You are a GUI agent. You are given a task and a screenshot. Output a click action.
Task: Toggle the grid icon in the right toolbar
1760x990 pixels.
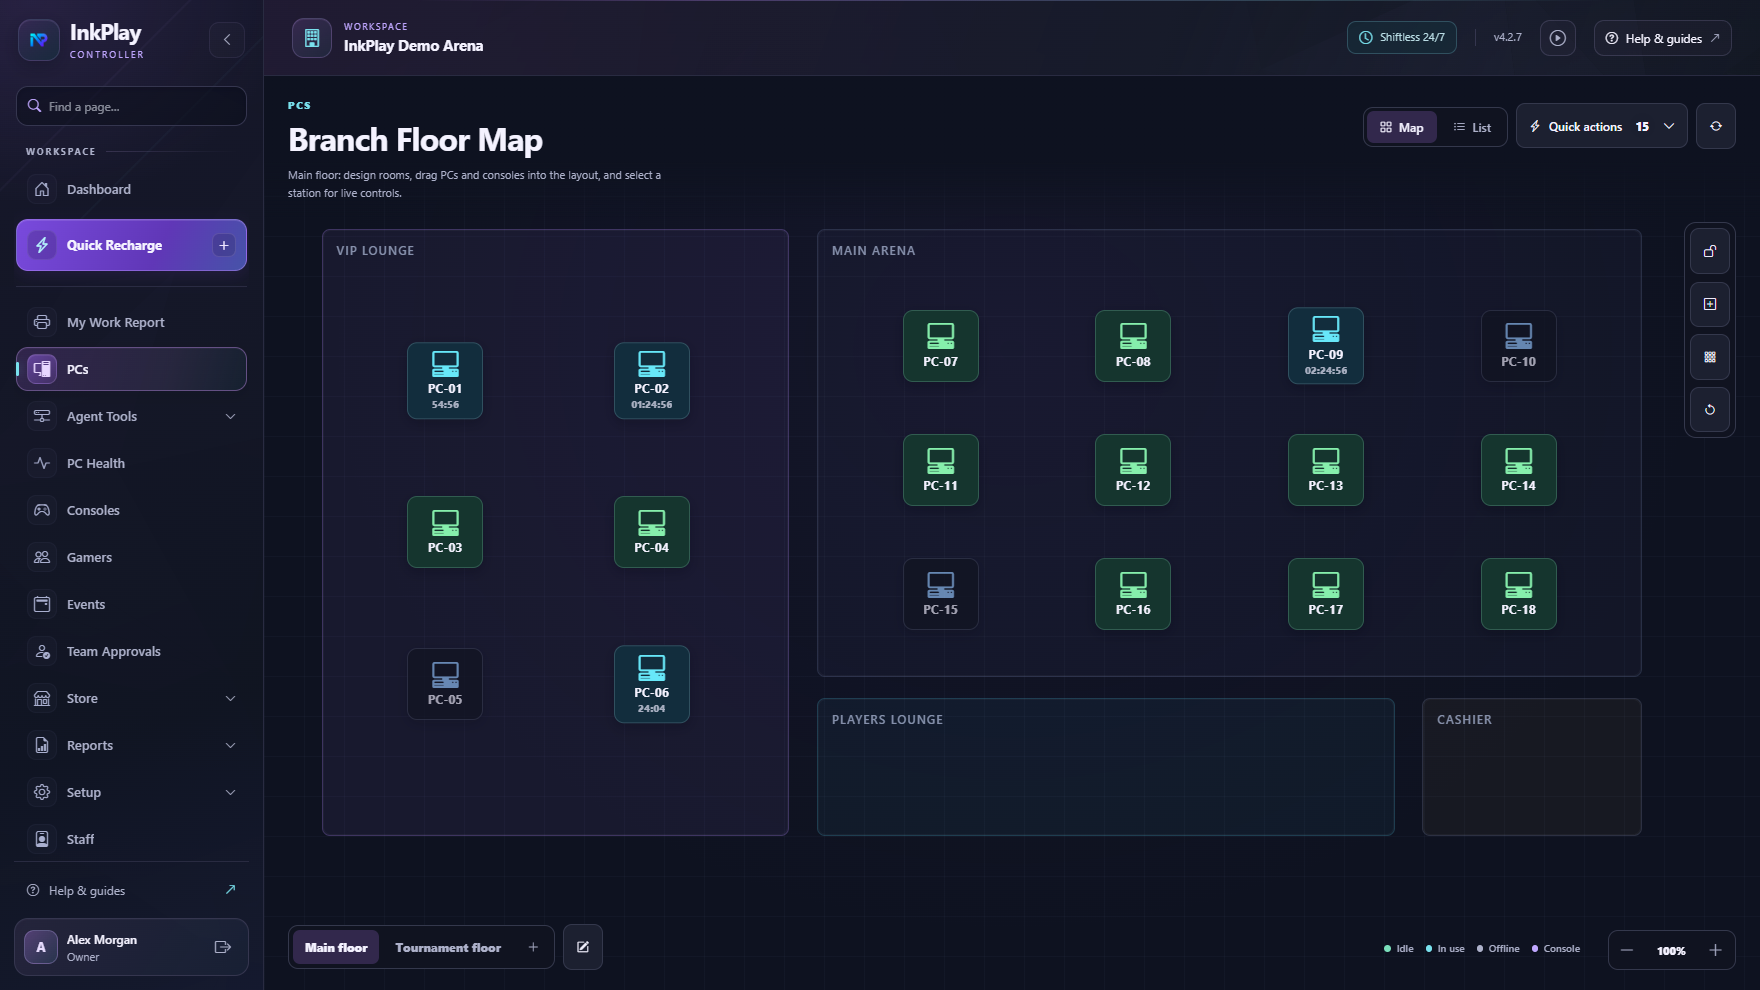pos(1710,357)
